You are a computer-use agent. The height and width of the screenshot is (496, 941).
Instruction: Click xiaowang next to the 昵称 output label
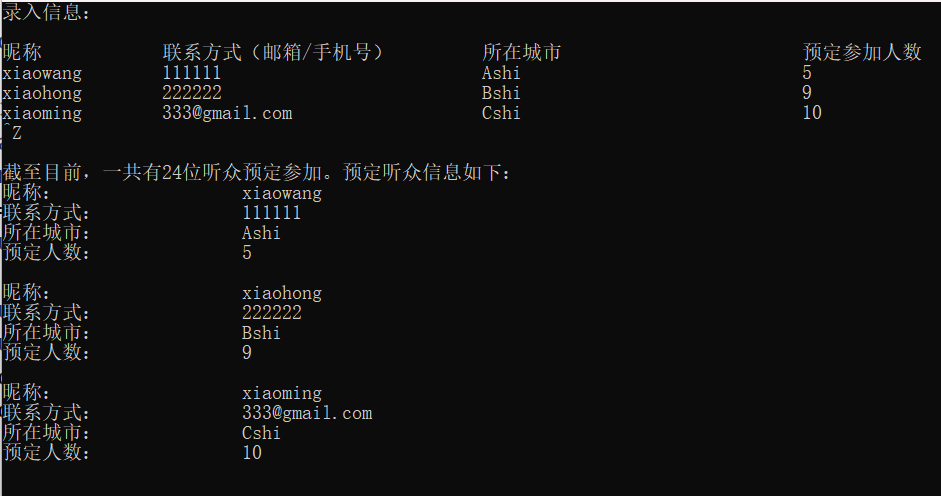(282, 193)
